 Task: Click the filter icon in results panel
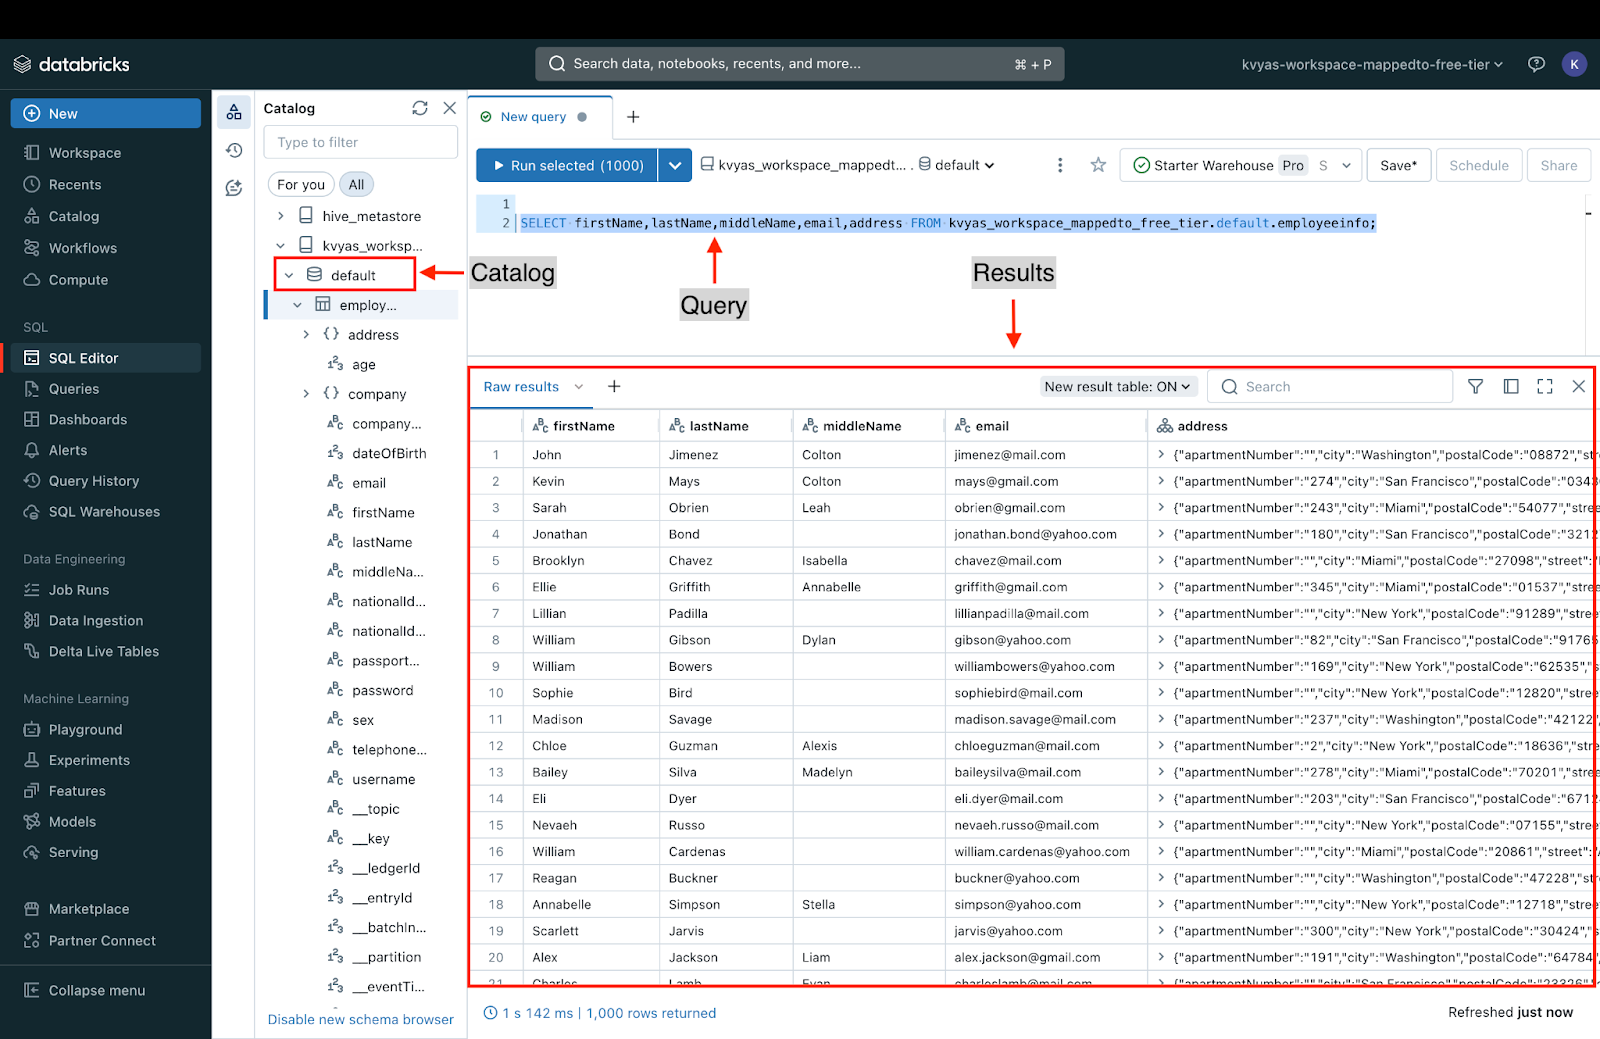[x=1475, y=387]
